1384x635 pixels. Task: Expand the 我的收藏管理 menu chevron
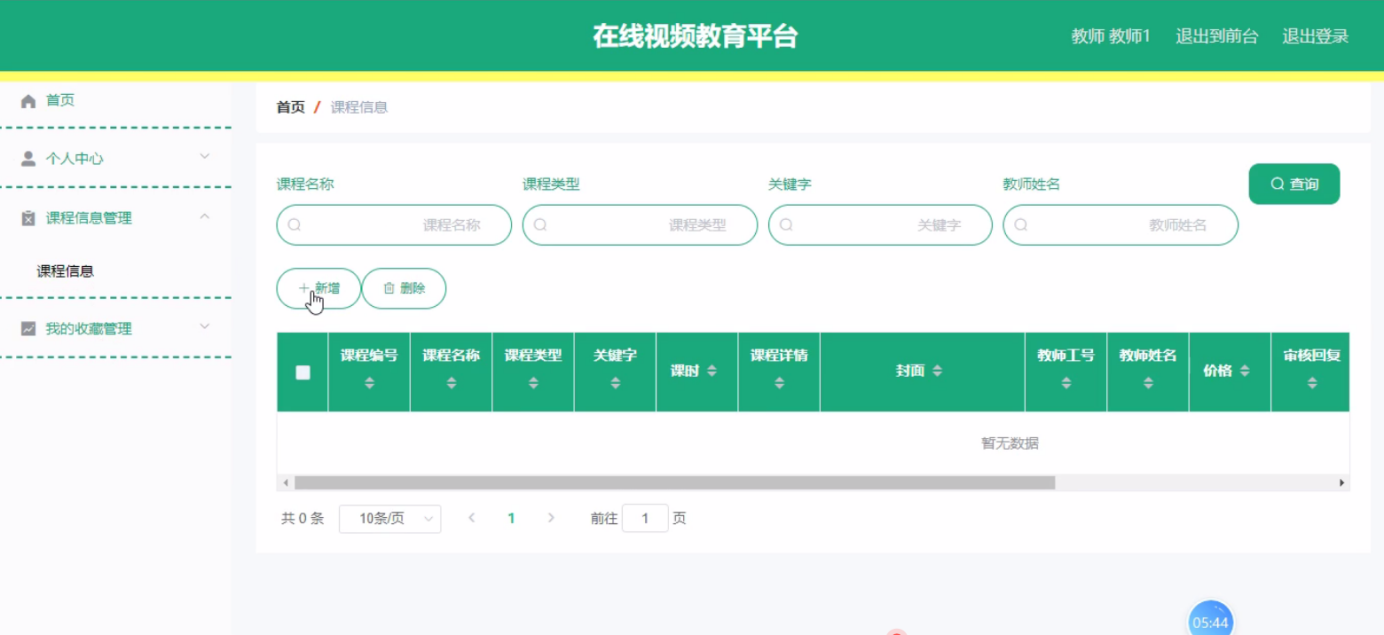[x=204, y=327]
